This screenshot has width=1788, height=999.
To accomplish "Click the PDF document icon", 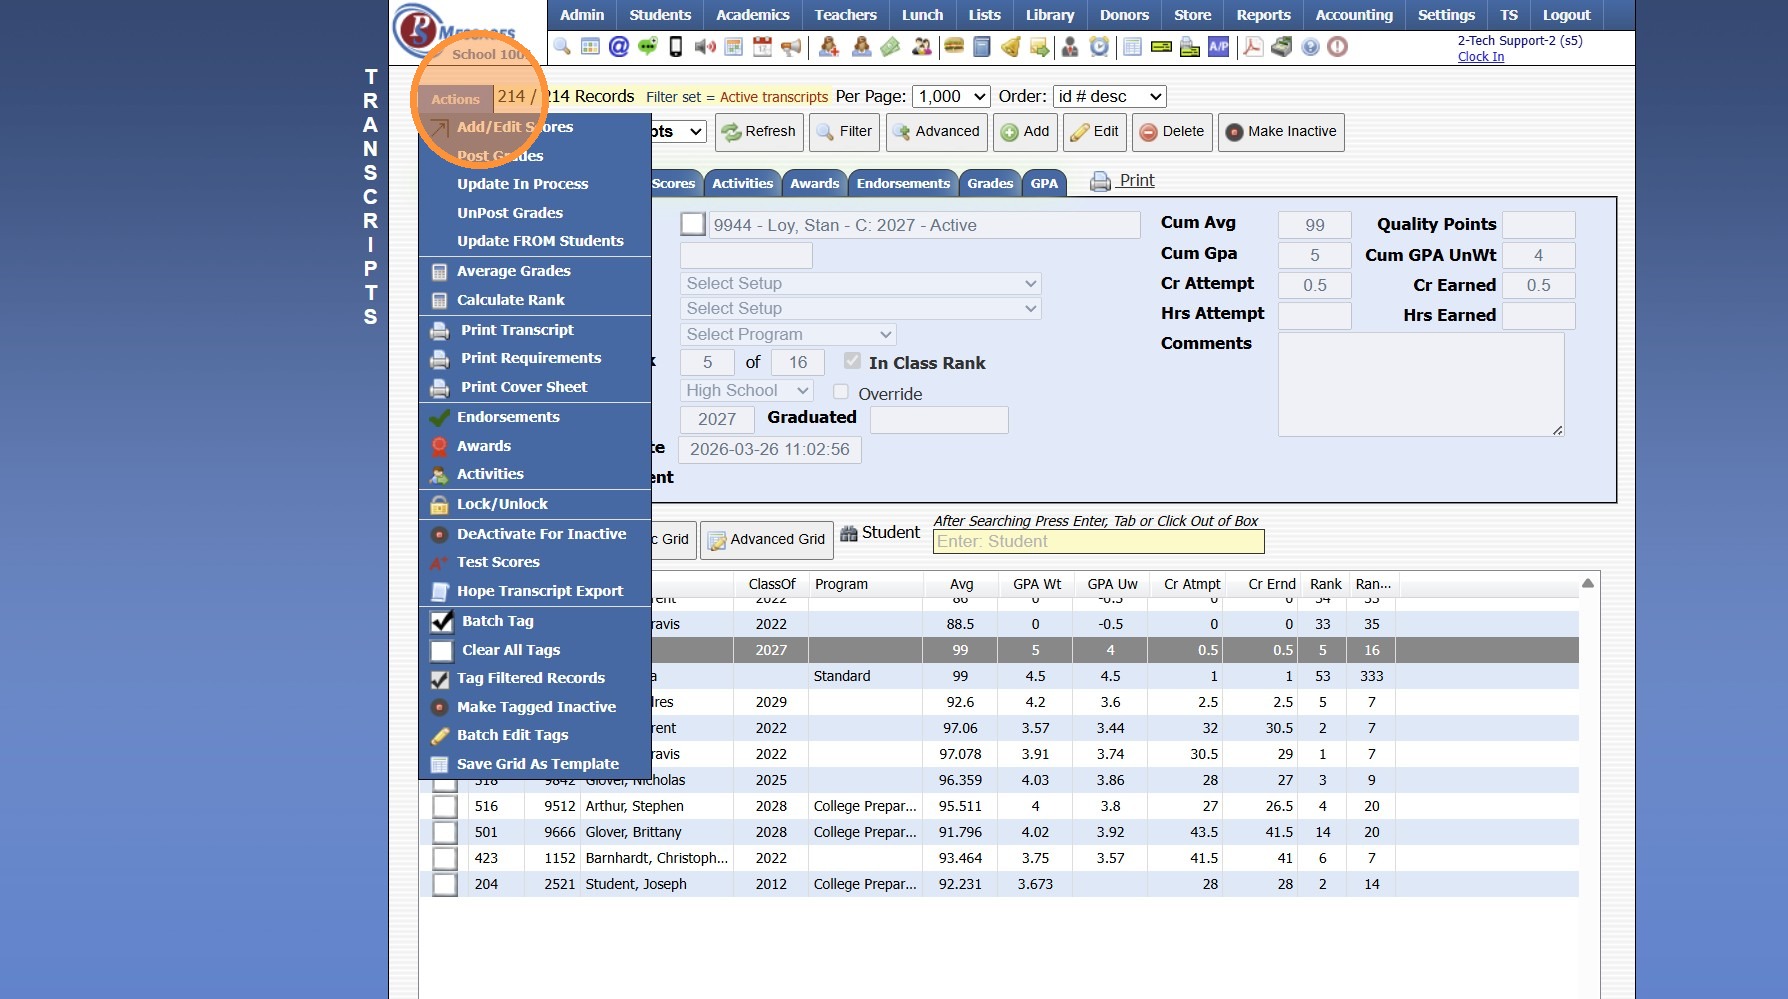I will click(x=1252, y=47).
